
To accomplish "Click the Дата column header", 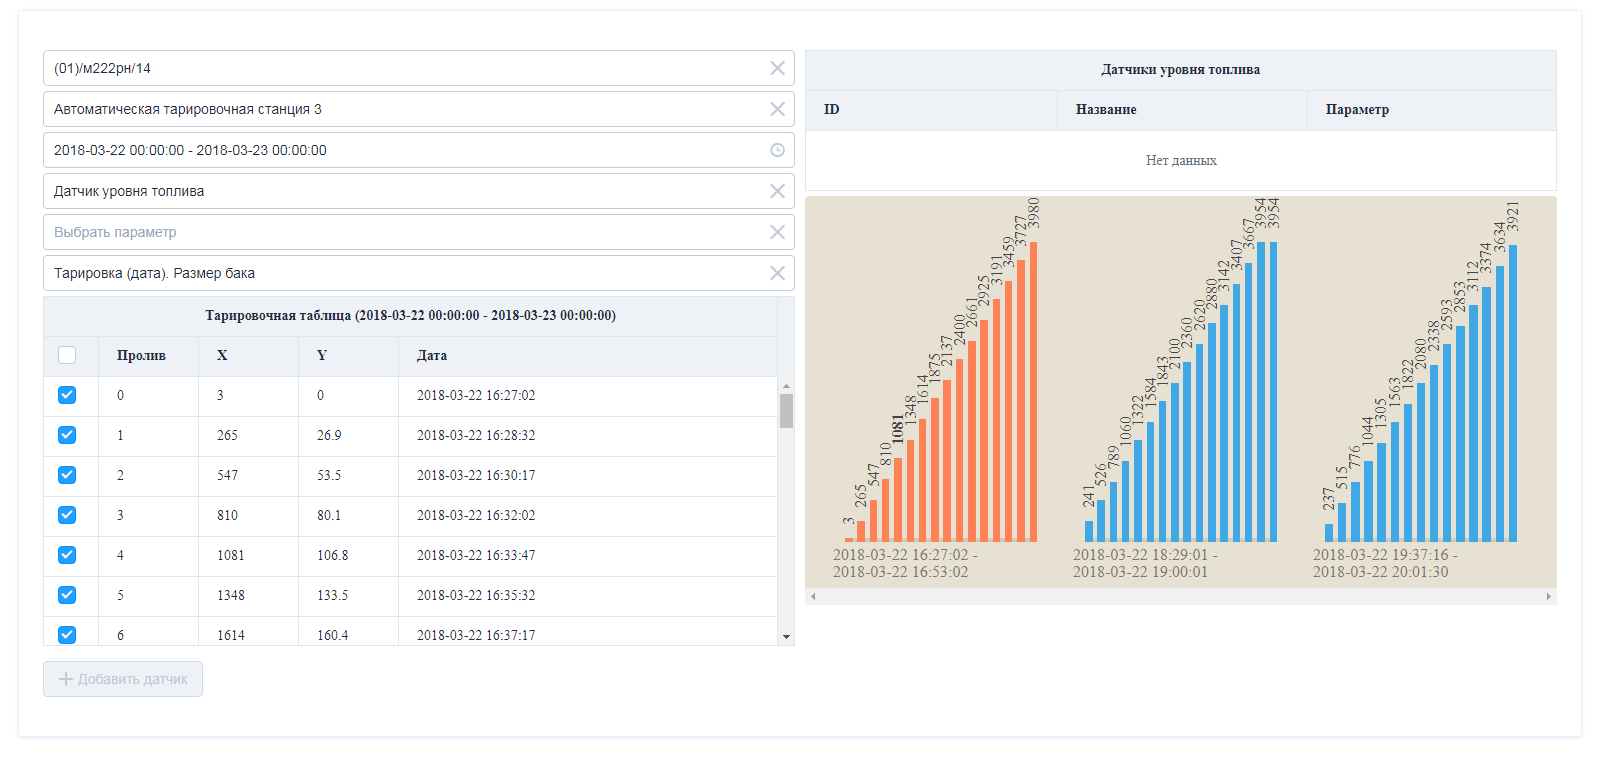I will [x=432, y=356].
